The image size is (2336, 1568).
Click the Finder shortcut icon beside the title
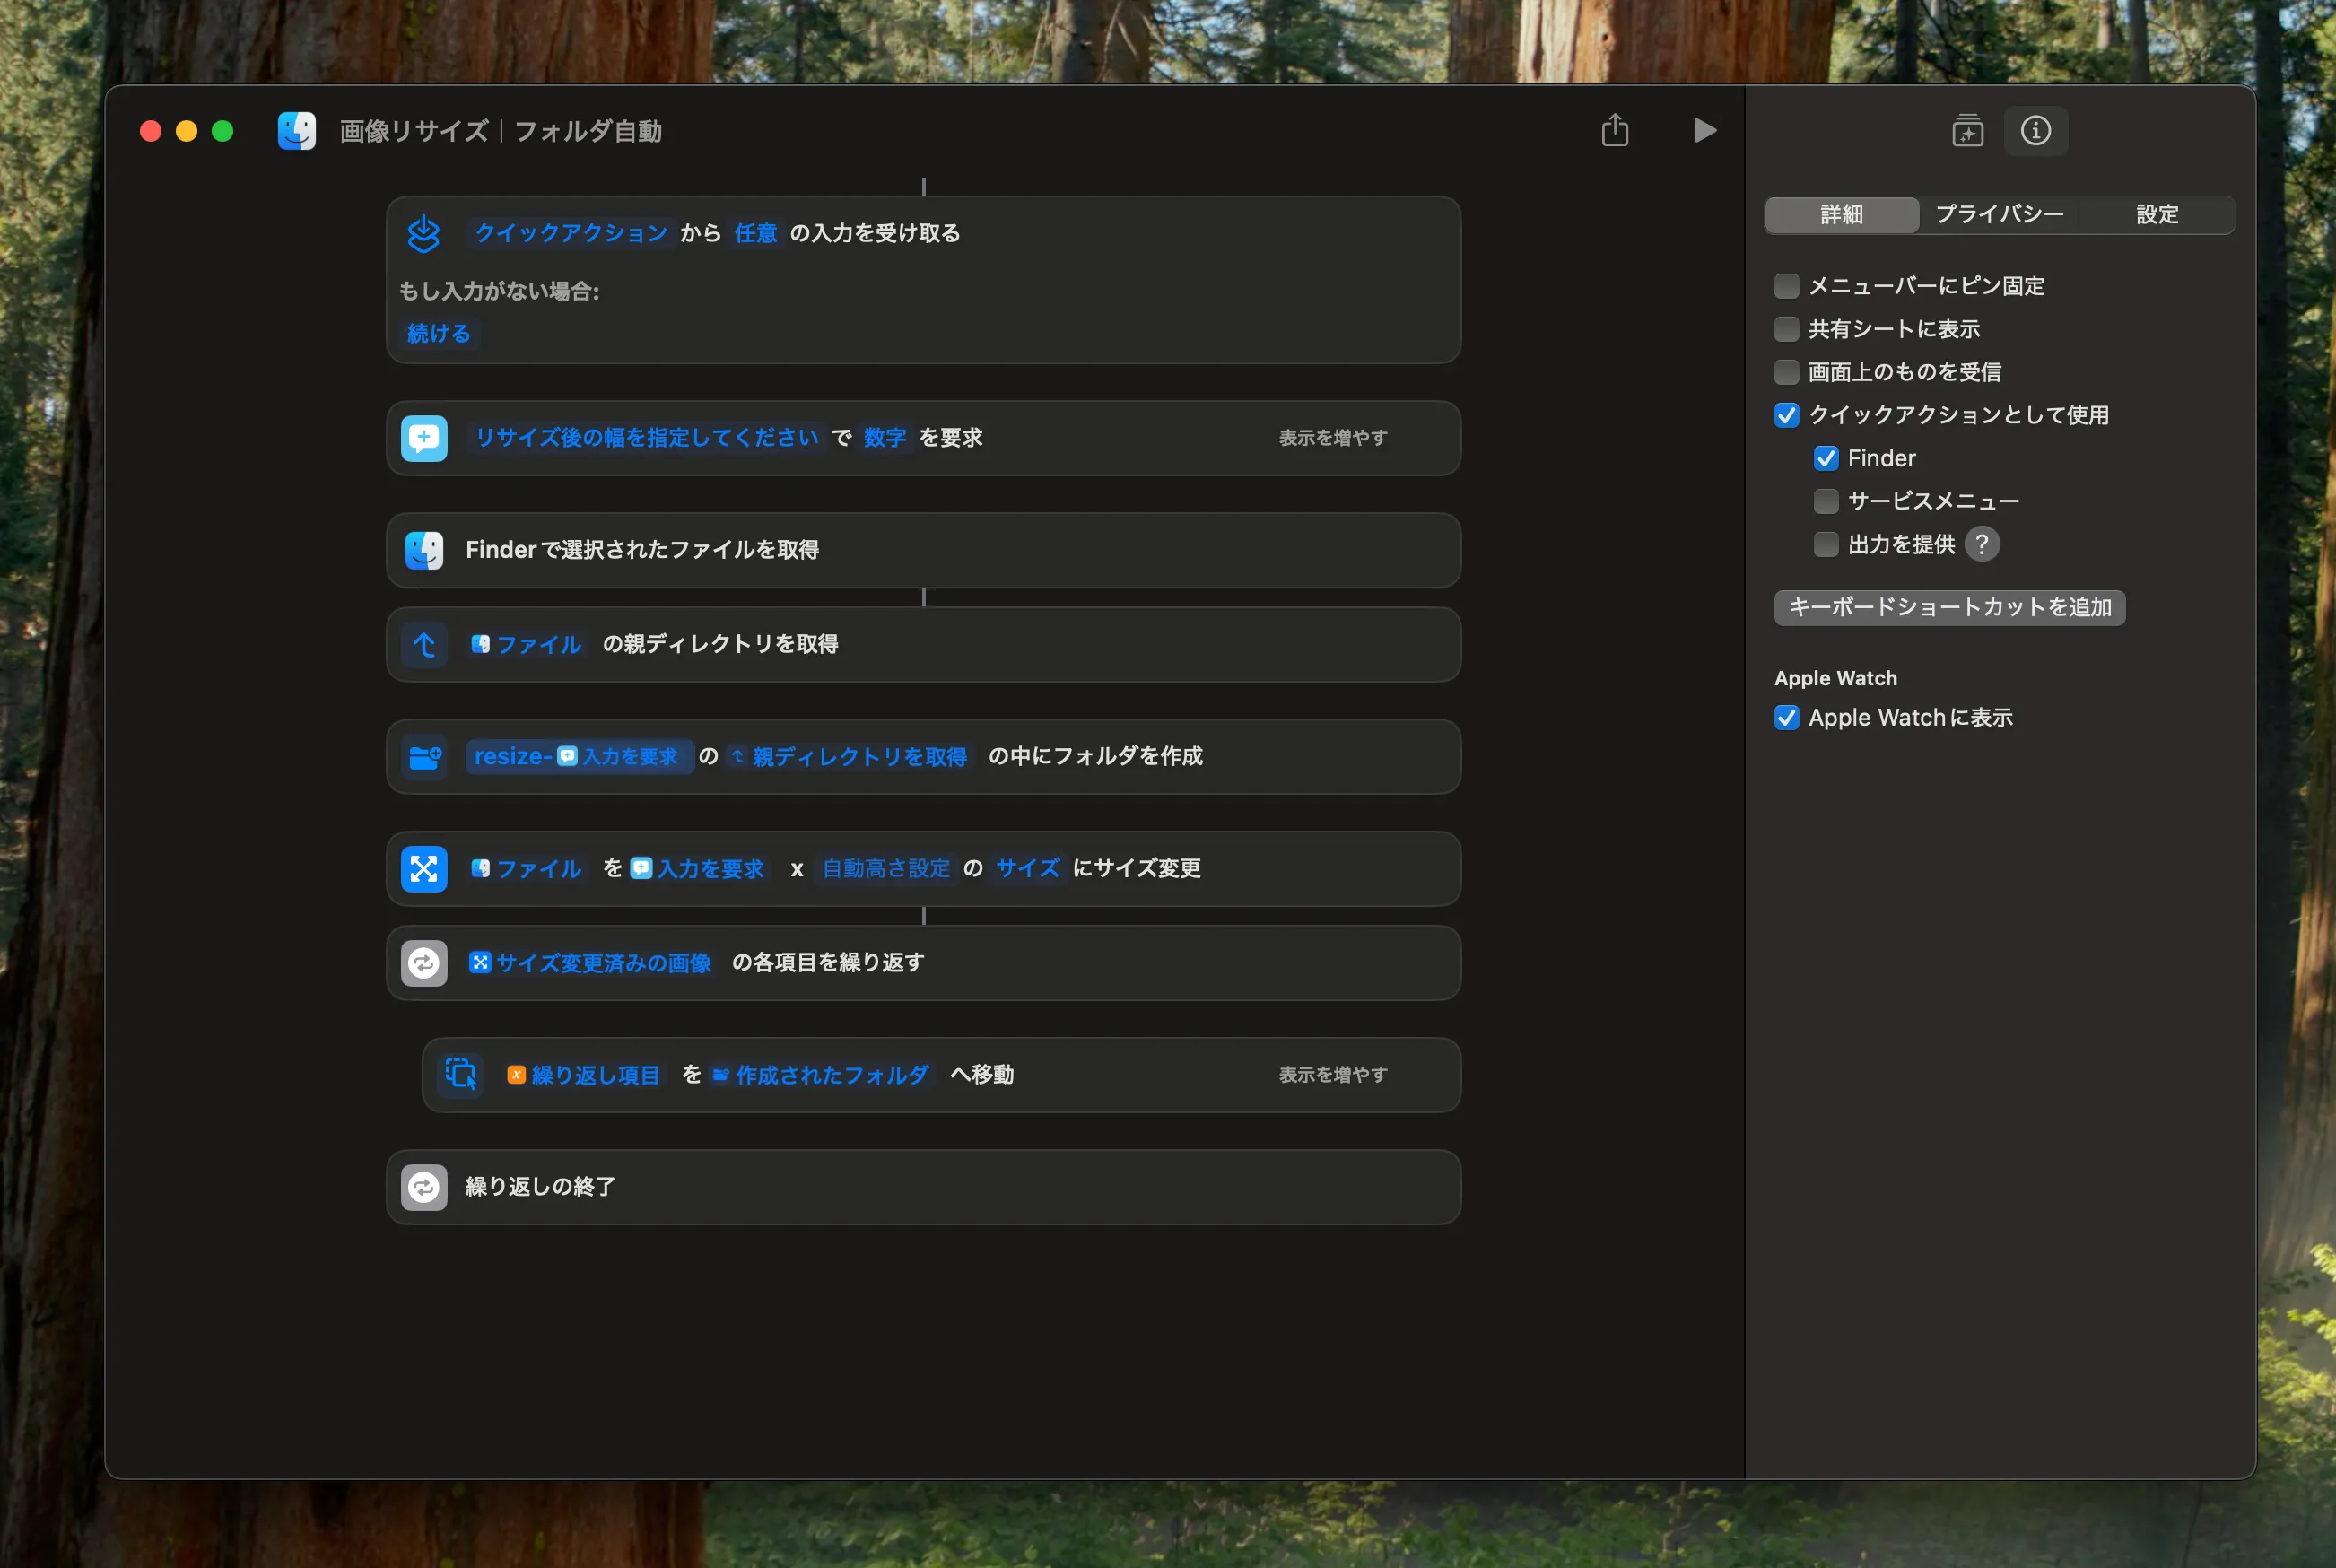click(x=296, y=131)
